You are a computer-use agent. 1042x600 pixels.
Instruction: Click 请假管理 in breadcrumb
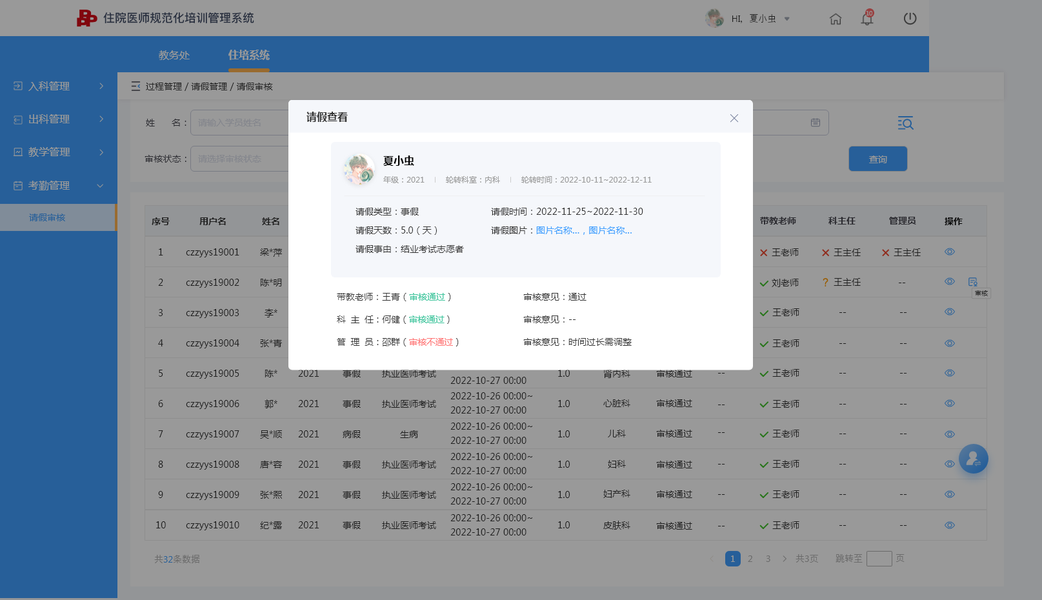pyautogui.click(x=209, y=86)
